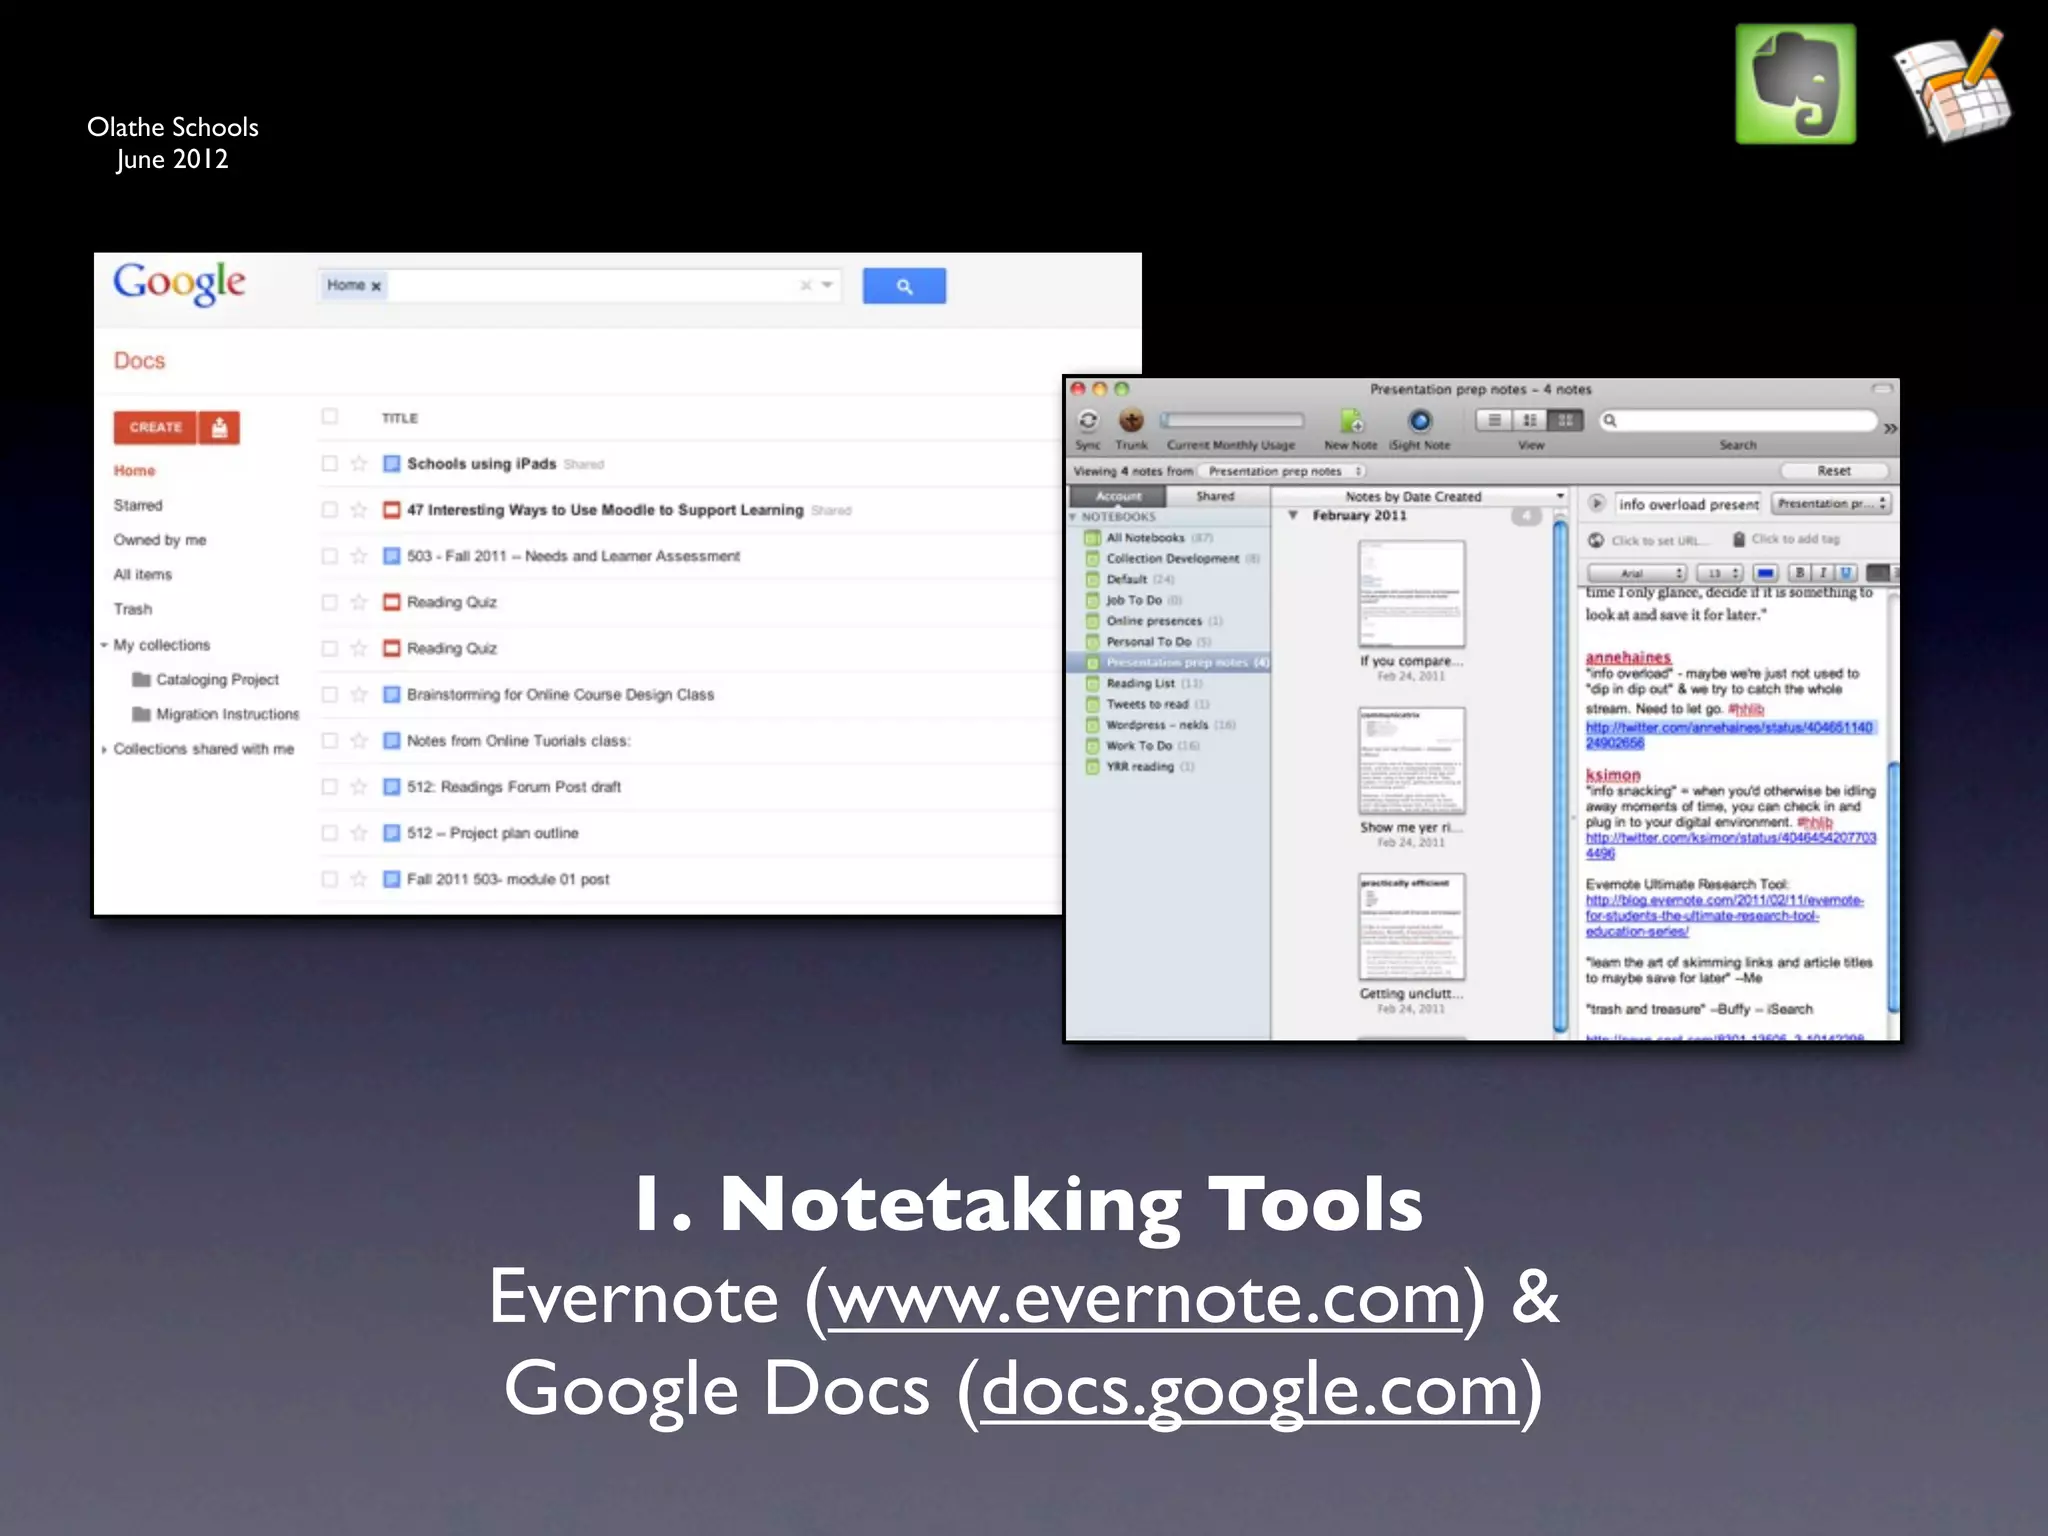Switch to list view in Evernote
This screenshot has width=2048, height=1536.
coord(1494,421)
